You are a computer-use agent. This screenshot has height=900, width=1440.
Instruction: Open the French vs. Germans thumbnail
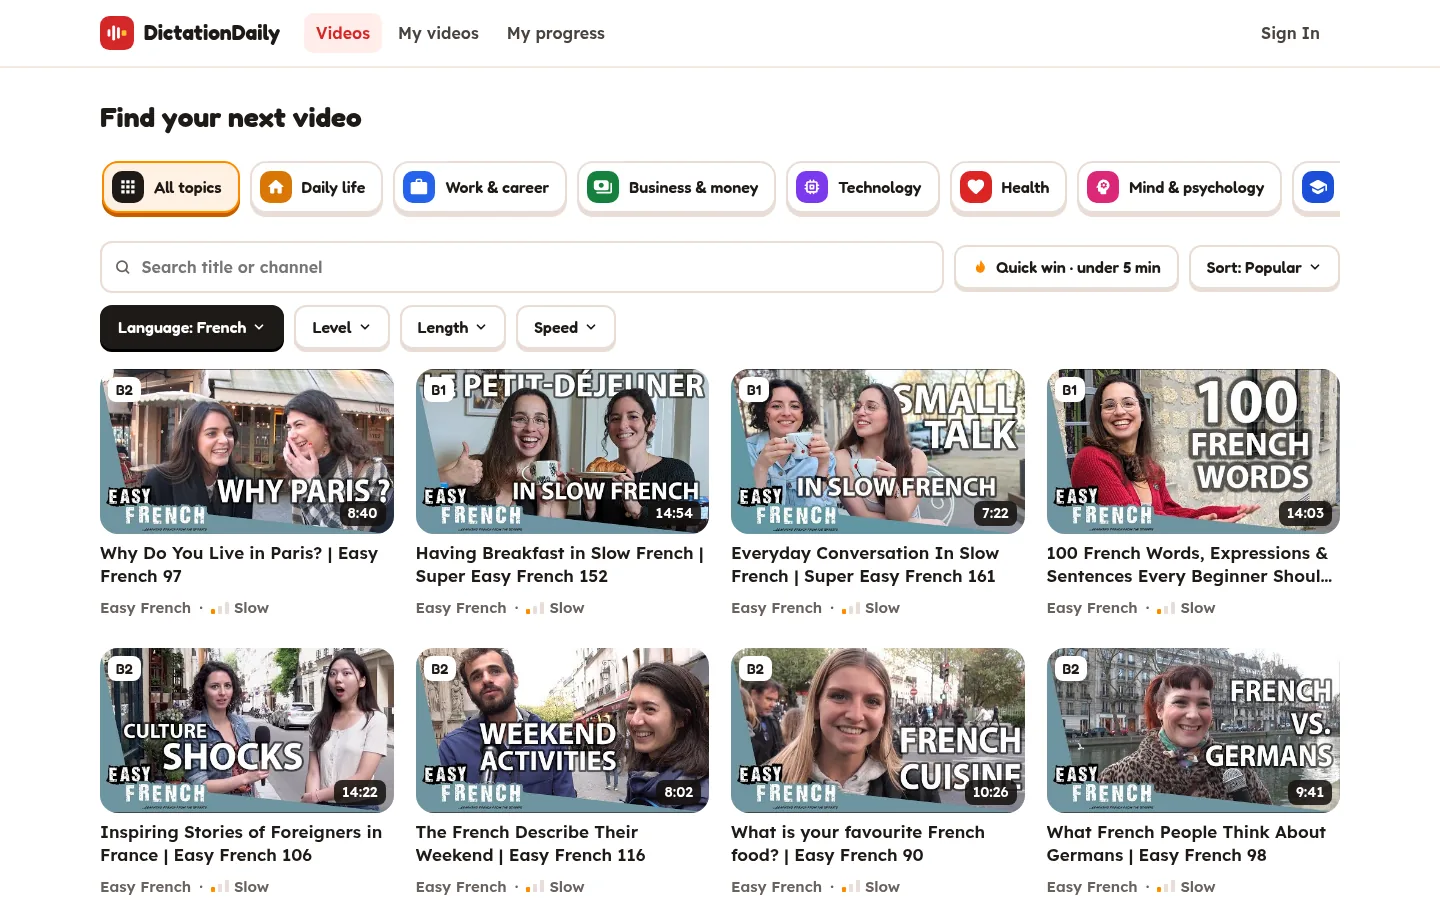(1193, 730)
